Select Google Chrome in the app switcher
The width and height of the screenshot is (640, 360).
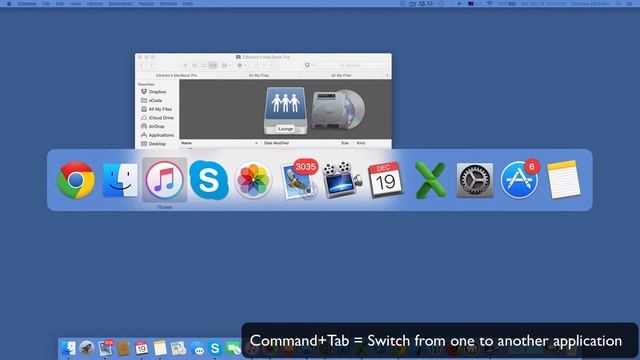point(76,180)
